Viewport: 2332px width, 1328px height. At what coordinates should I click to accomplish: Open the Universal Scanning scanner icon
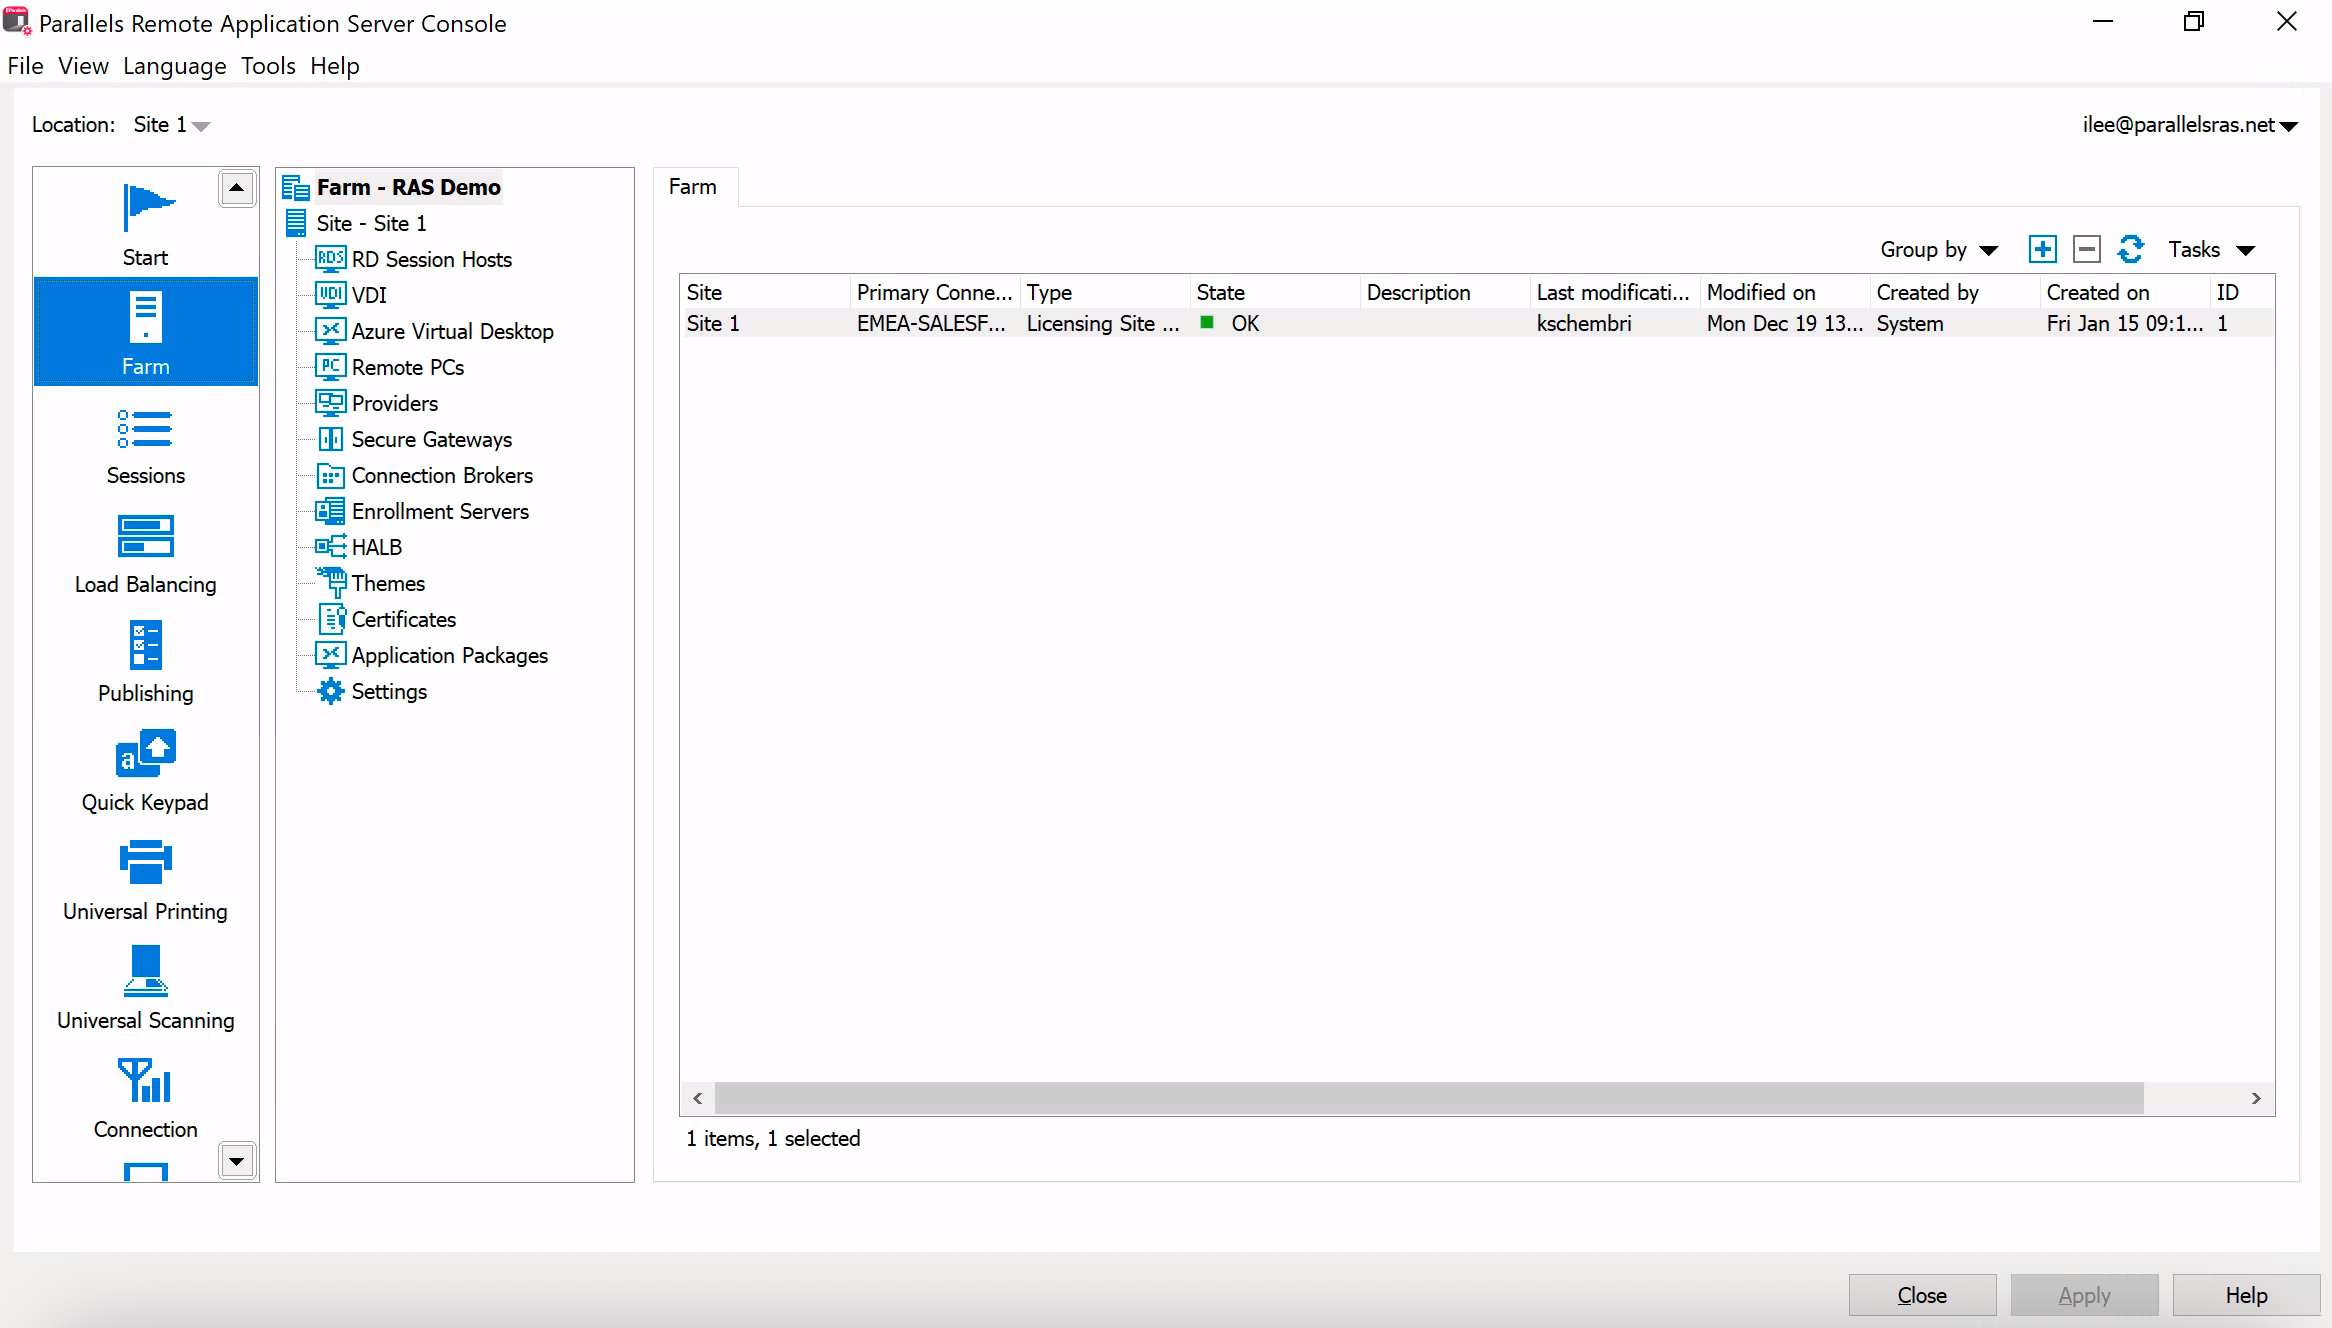(x=146, y=972)
